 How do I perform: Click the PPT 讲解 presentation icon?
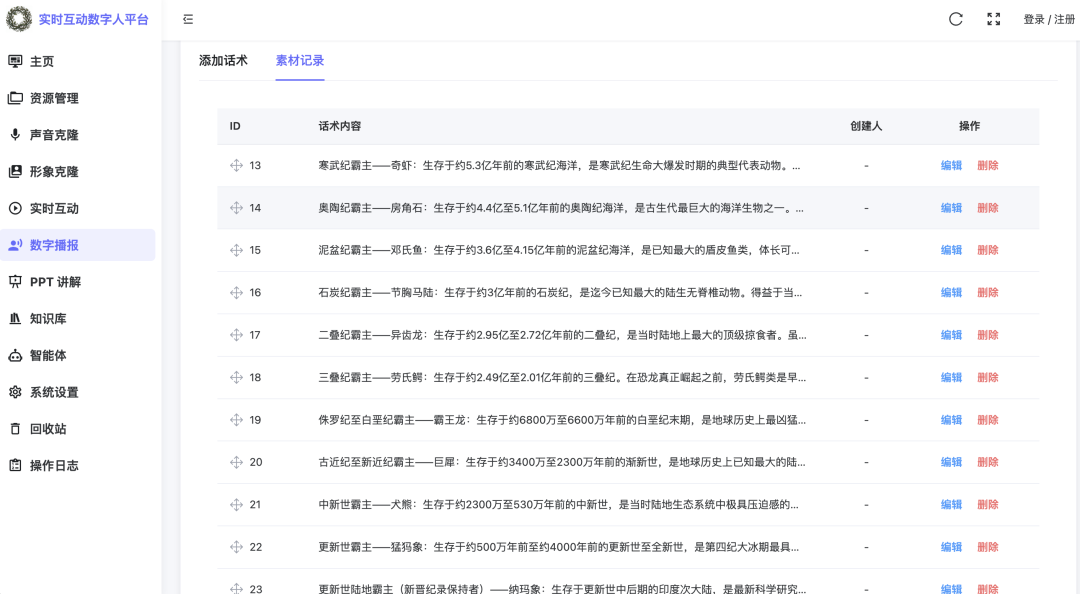coord(15,281)
